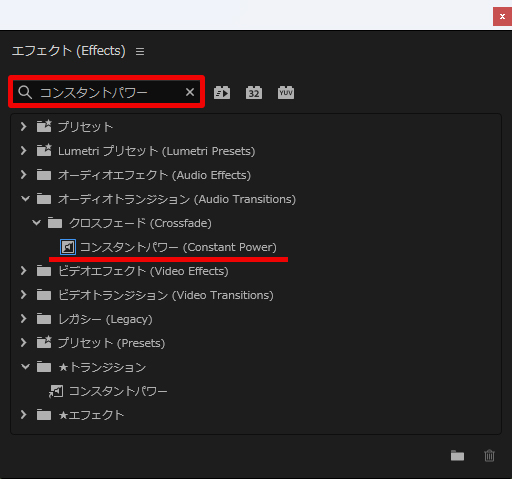The image size is (512, 479).
Task: Expand the Legacy folder chevron
Action: pyautogui.click(x=23, y=319)
